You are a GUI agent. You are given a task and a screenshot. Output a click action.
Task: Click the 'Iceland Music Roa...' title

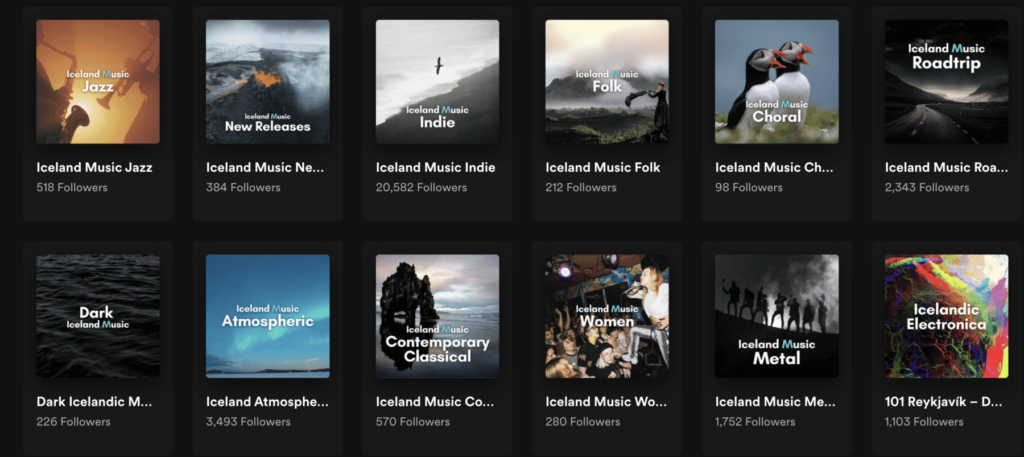[x=946, y=168]
